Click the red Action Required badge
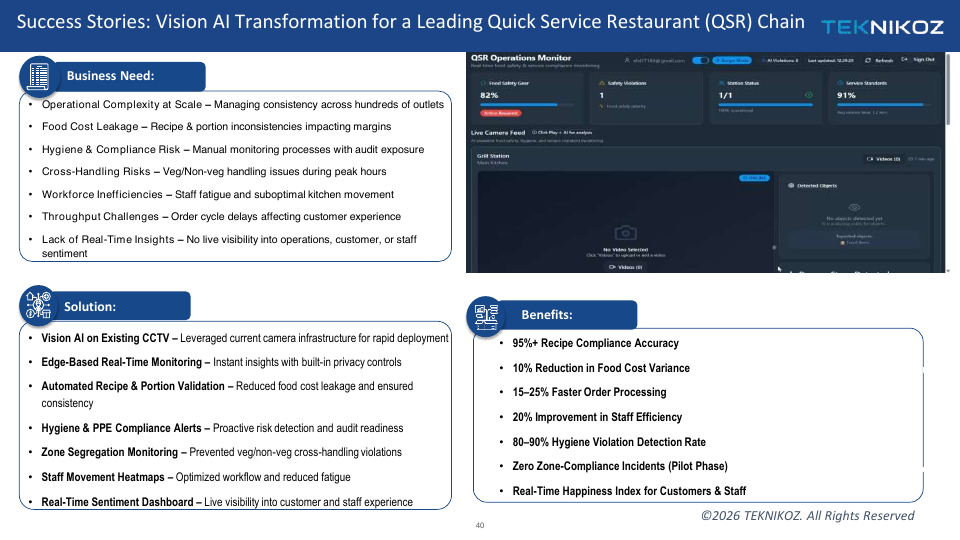This screenshot has height=540, width=960. tap(500, 113)
